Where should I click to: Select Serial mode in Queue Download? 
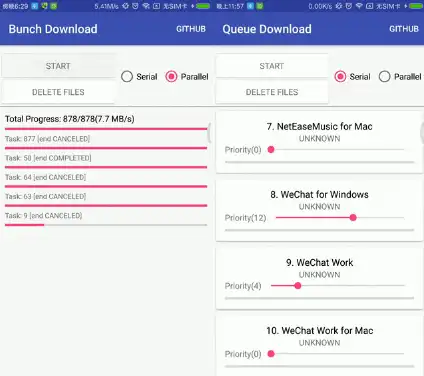(352, 77)
